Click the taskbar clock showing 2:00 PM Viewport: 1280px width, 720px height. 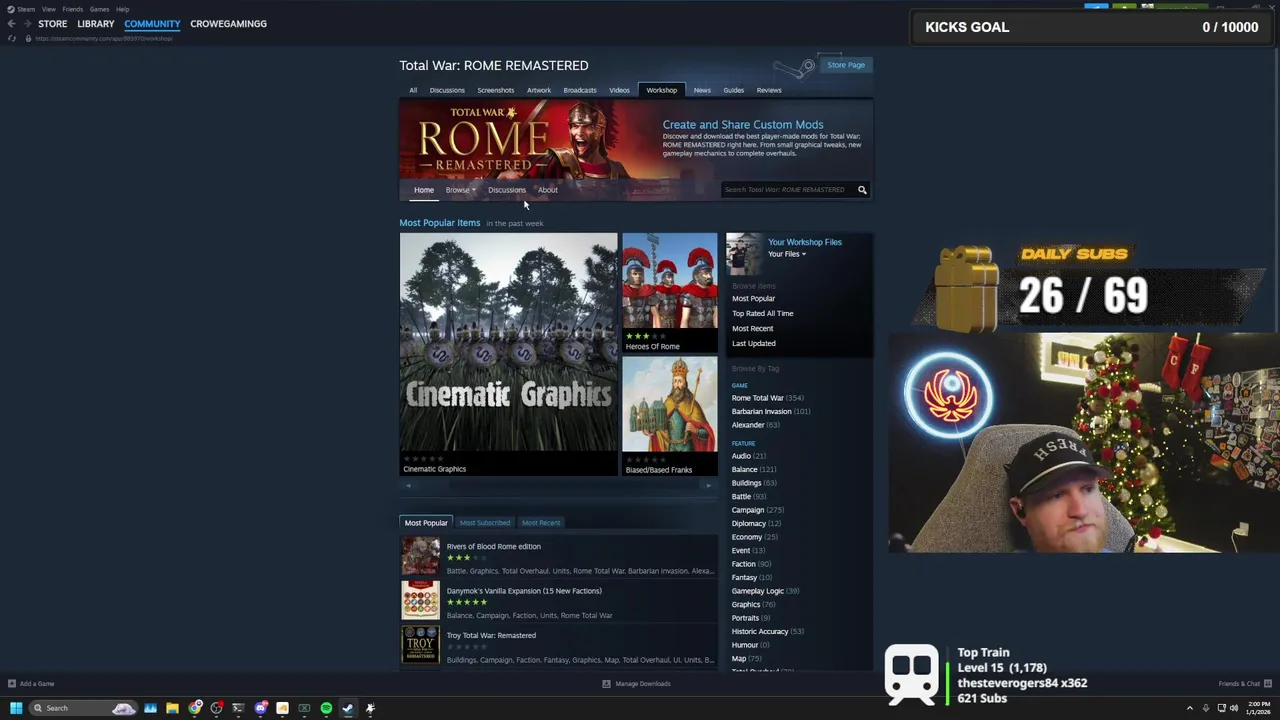(1259, 708)
